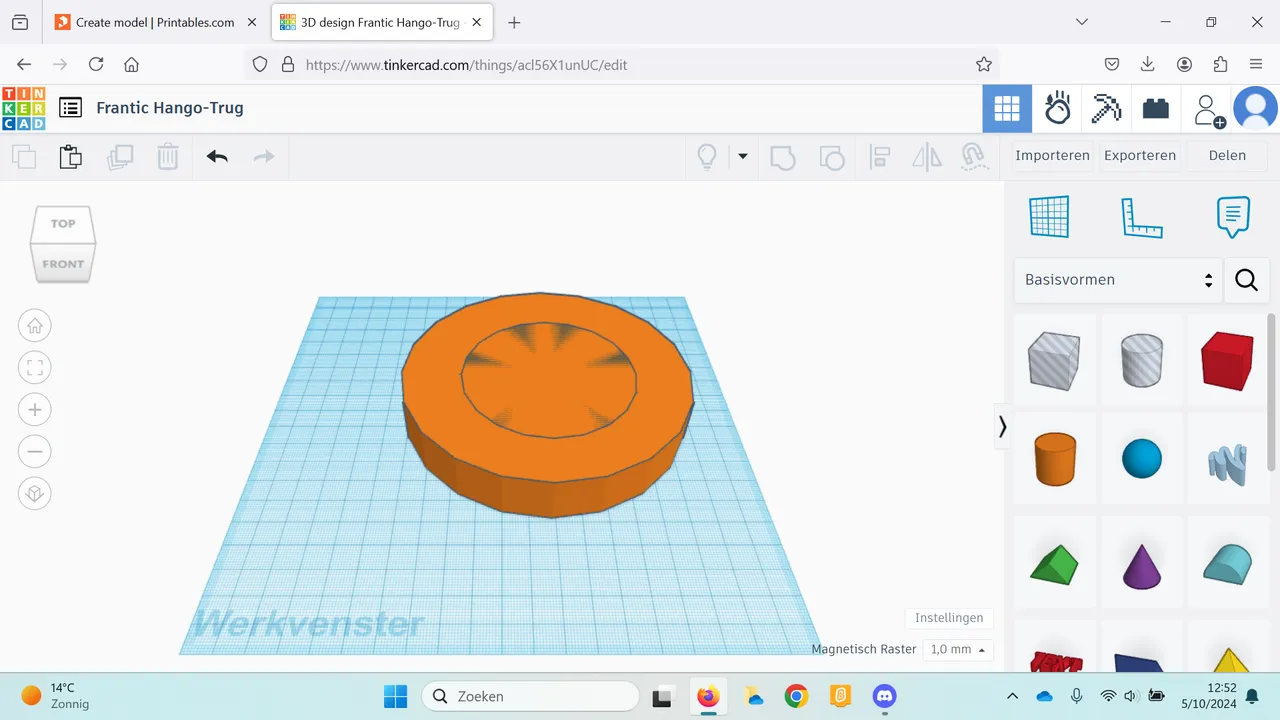Viewport: 1280px width, 720px height.
Task: Open dropdown arrow next to the lightbulb
Action: 742,156
